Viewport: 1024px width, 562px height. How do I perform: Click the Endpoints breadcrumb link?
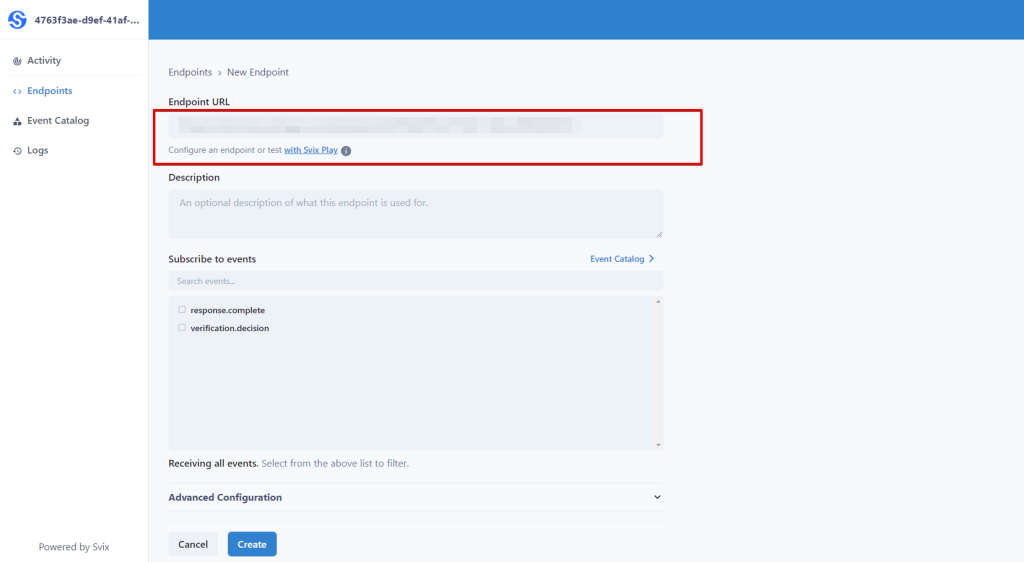(x=190, y=72)
